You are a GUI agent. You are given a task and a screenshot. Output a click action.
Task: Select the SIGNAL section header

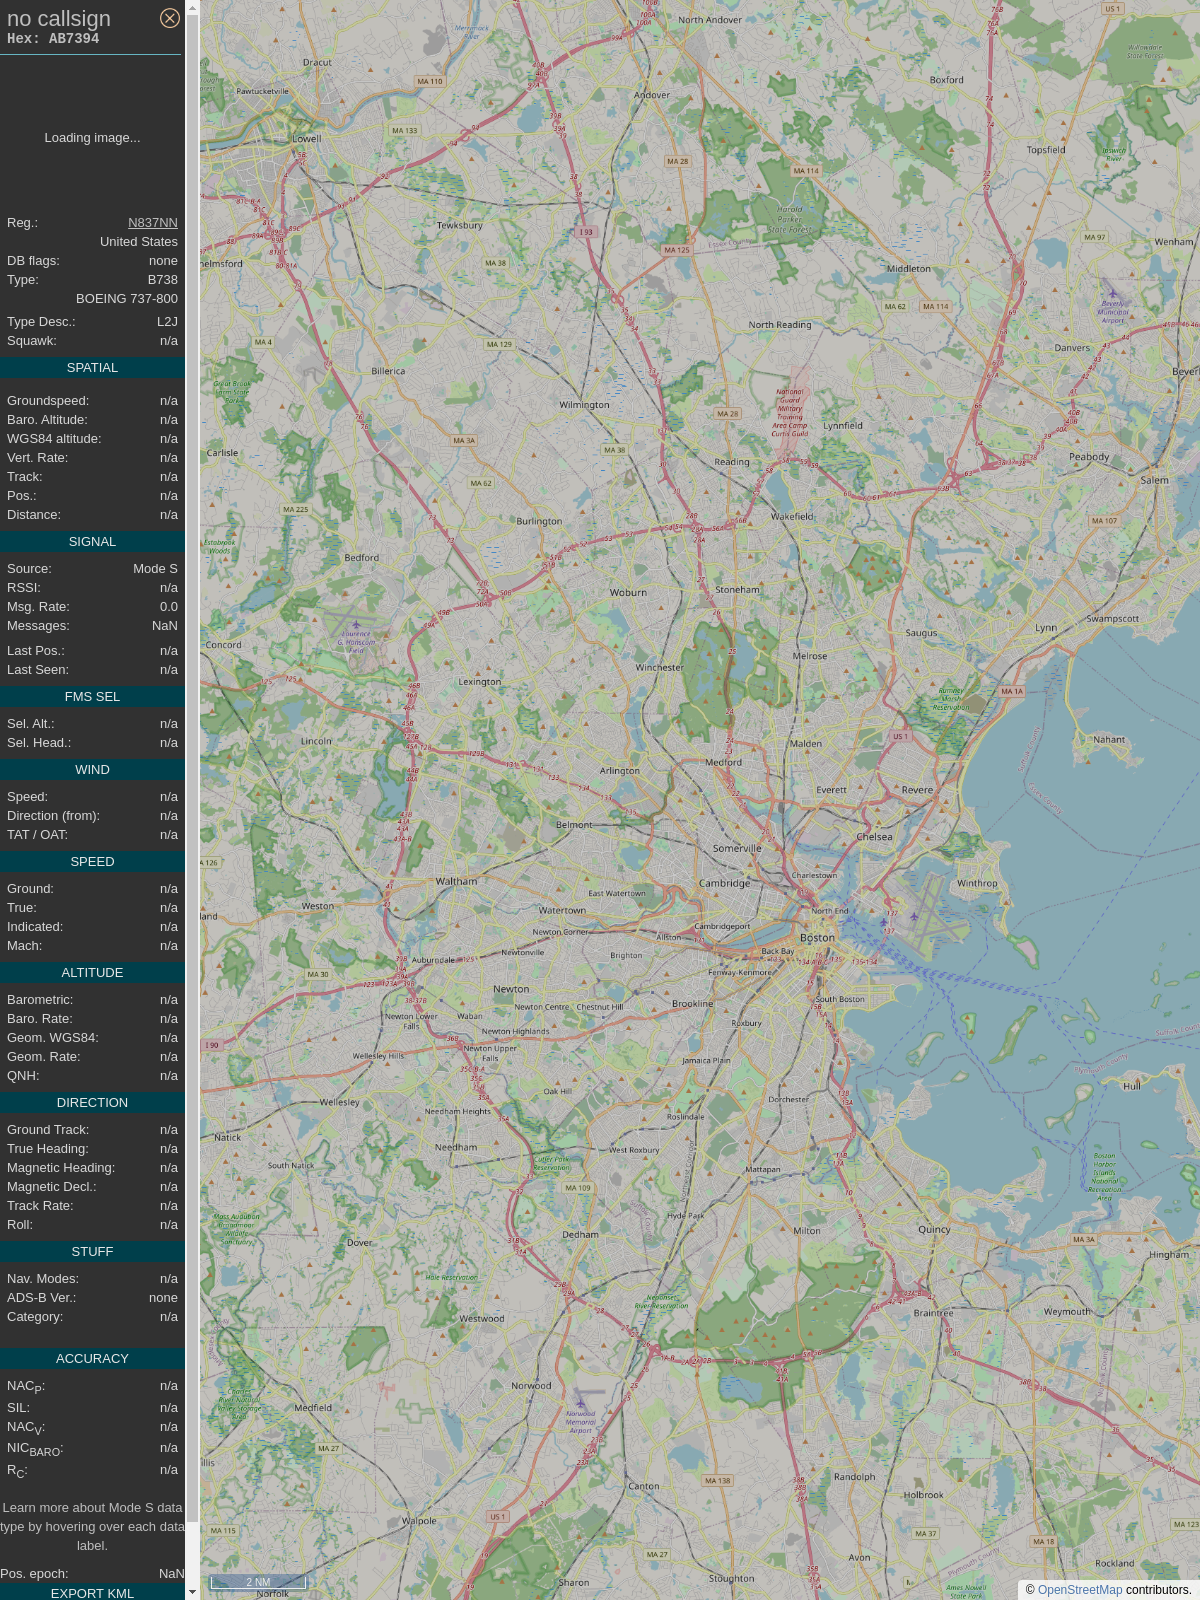pos(92,542)
